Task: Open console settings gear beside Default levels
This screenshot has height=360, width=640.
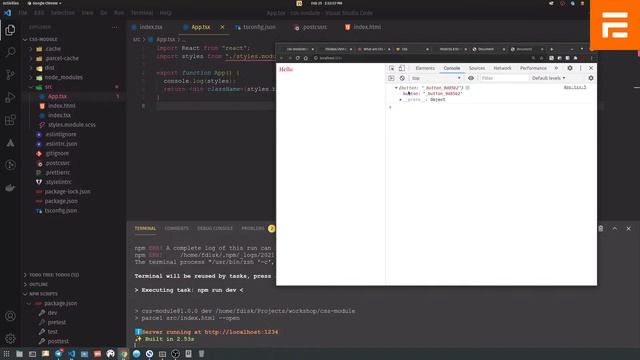Action: 591,78
